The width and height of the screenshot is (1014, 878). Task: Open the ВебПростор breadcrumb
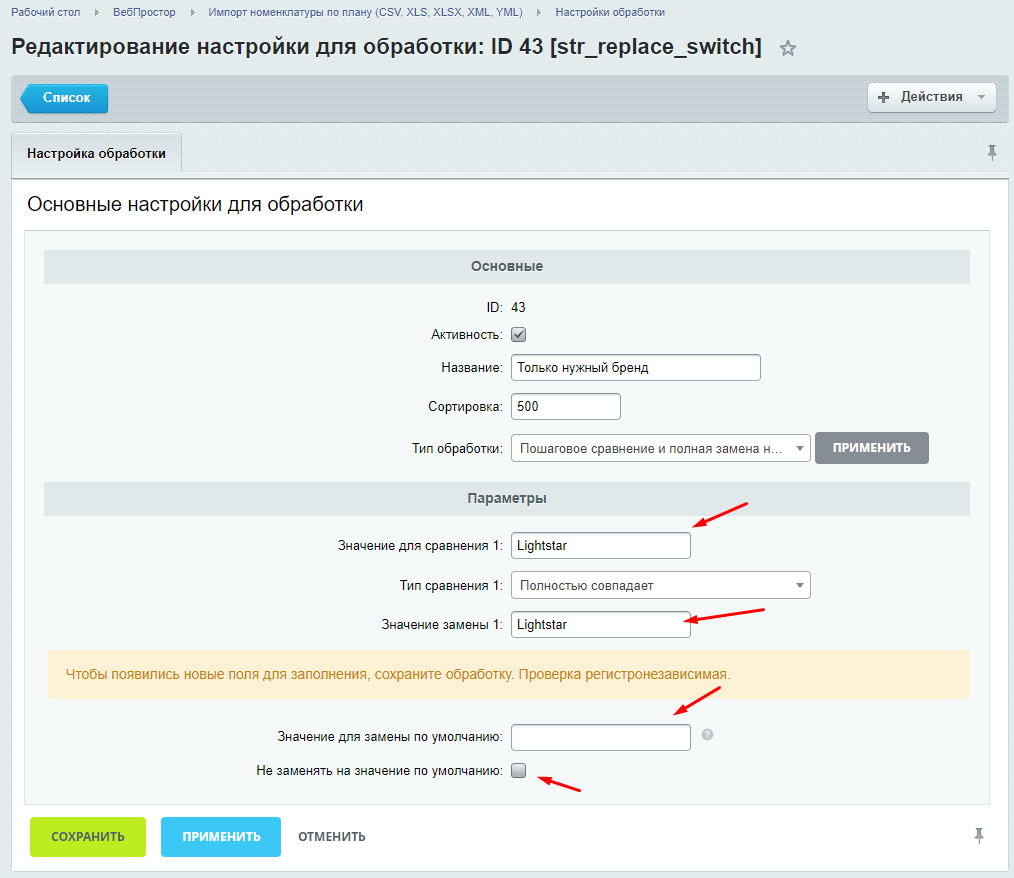coord(144,12)
